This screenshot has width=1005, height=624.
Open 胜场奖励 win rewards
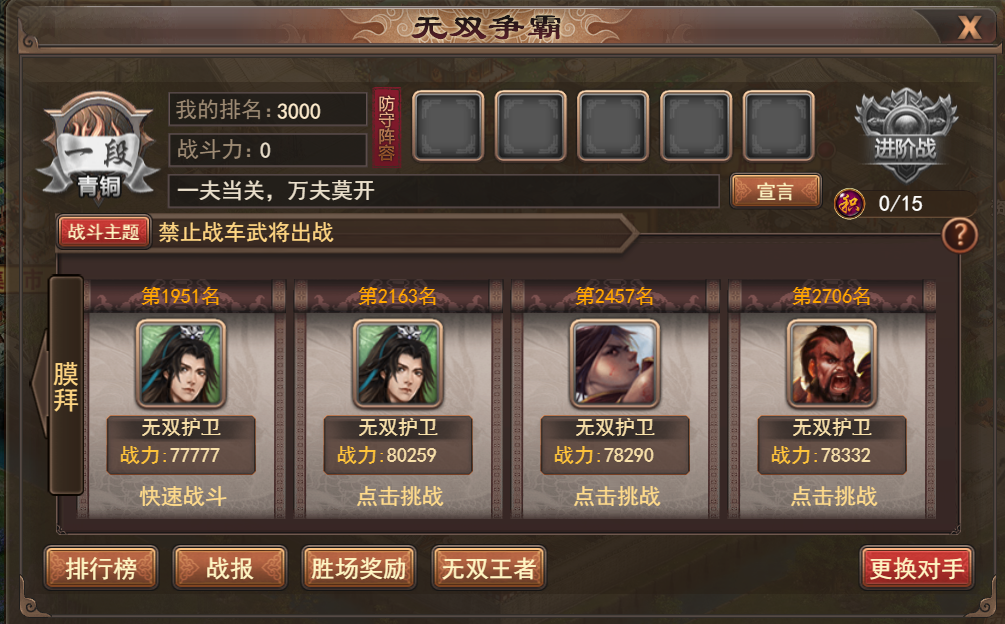click(359, 568)
